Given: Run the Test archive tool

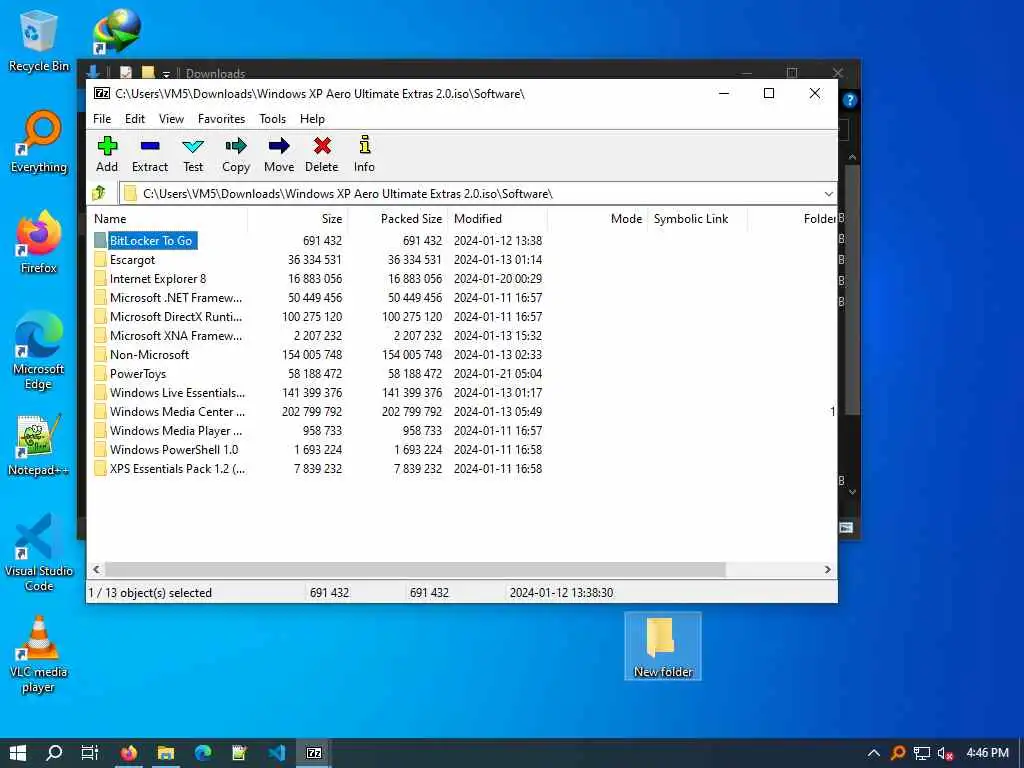Looking at the screenshot, I should pos(193,154).
